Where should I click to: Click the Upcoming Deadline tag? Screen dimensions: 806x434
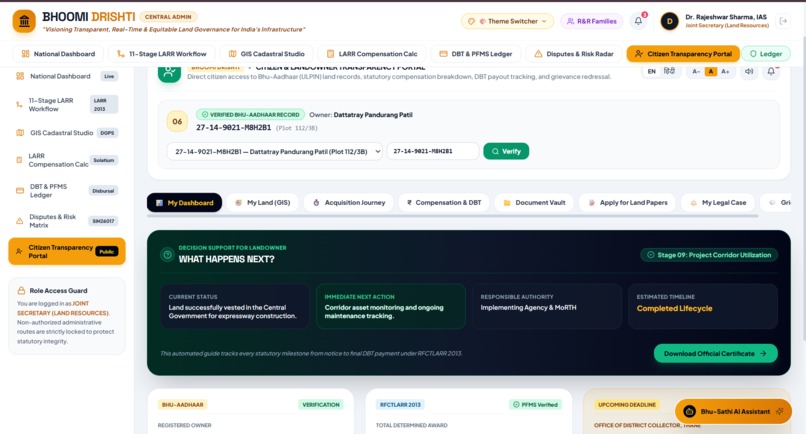[x=627, y=405]
